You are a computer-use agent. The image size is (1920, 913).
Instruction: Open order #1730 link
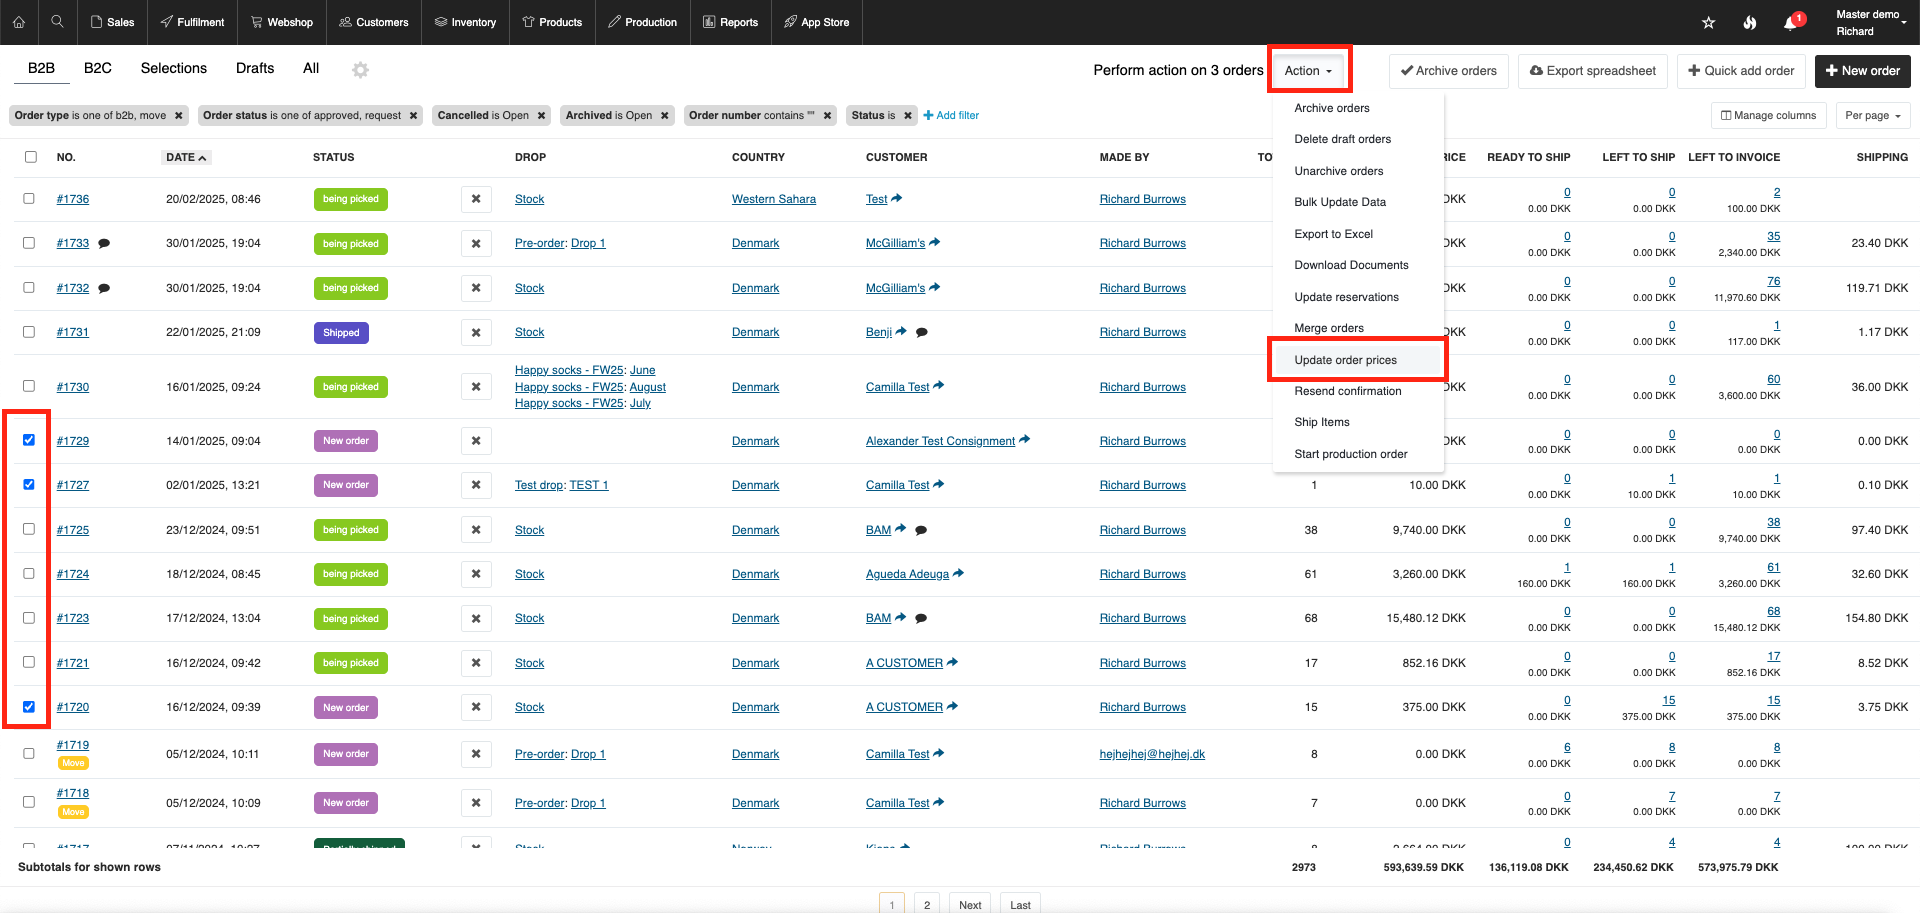(73, 387)
